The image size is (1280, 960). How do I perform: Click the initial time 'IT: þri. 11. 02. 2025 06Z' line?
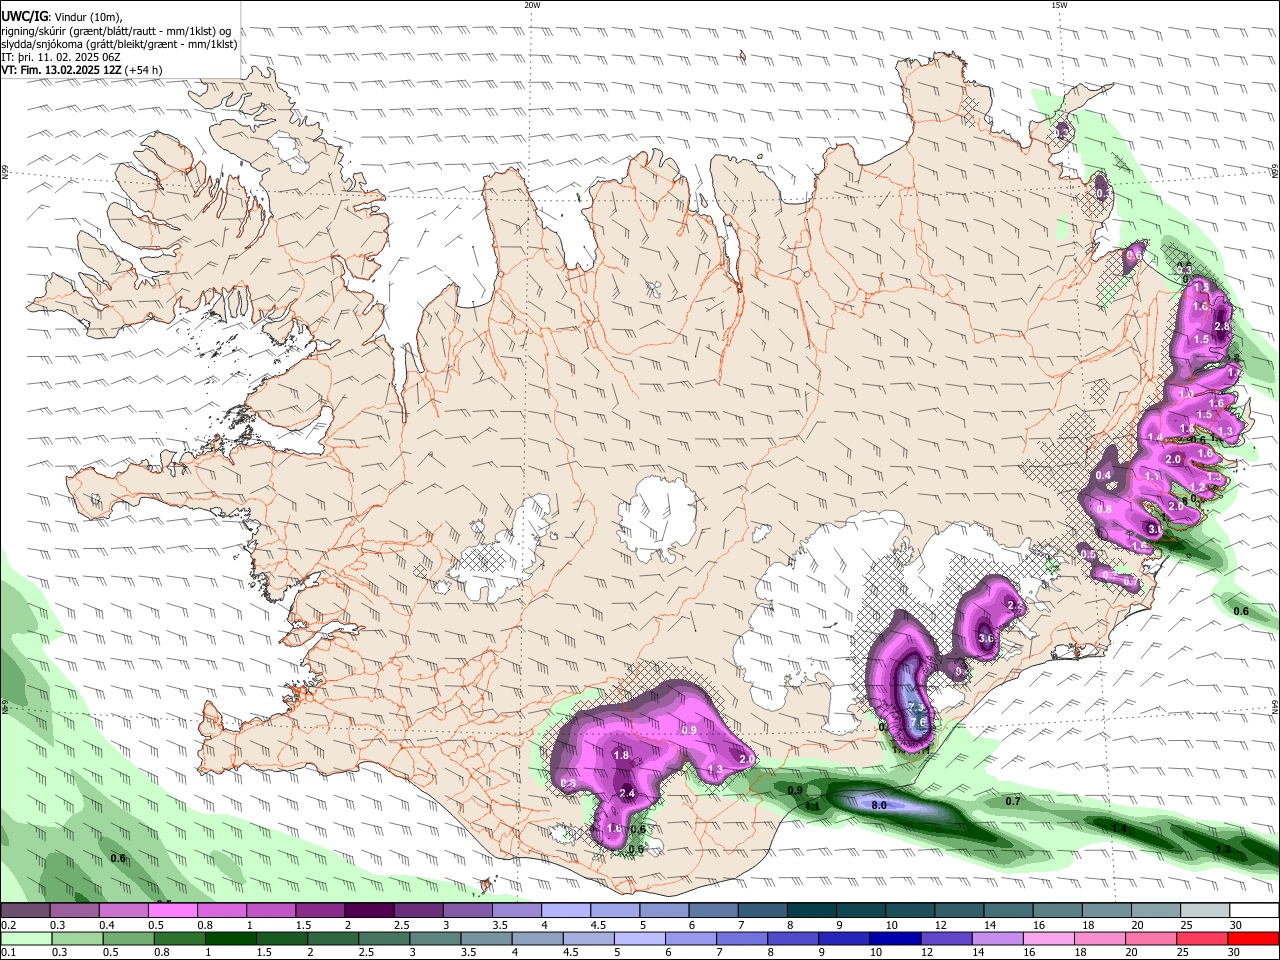coord(60,57)
